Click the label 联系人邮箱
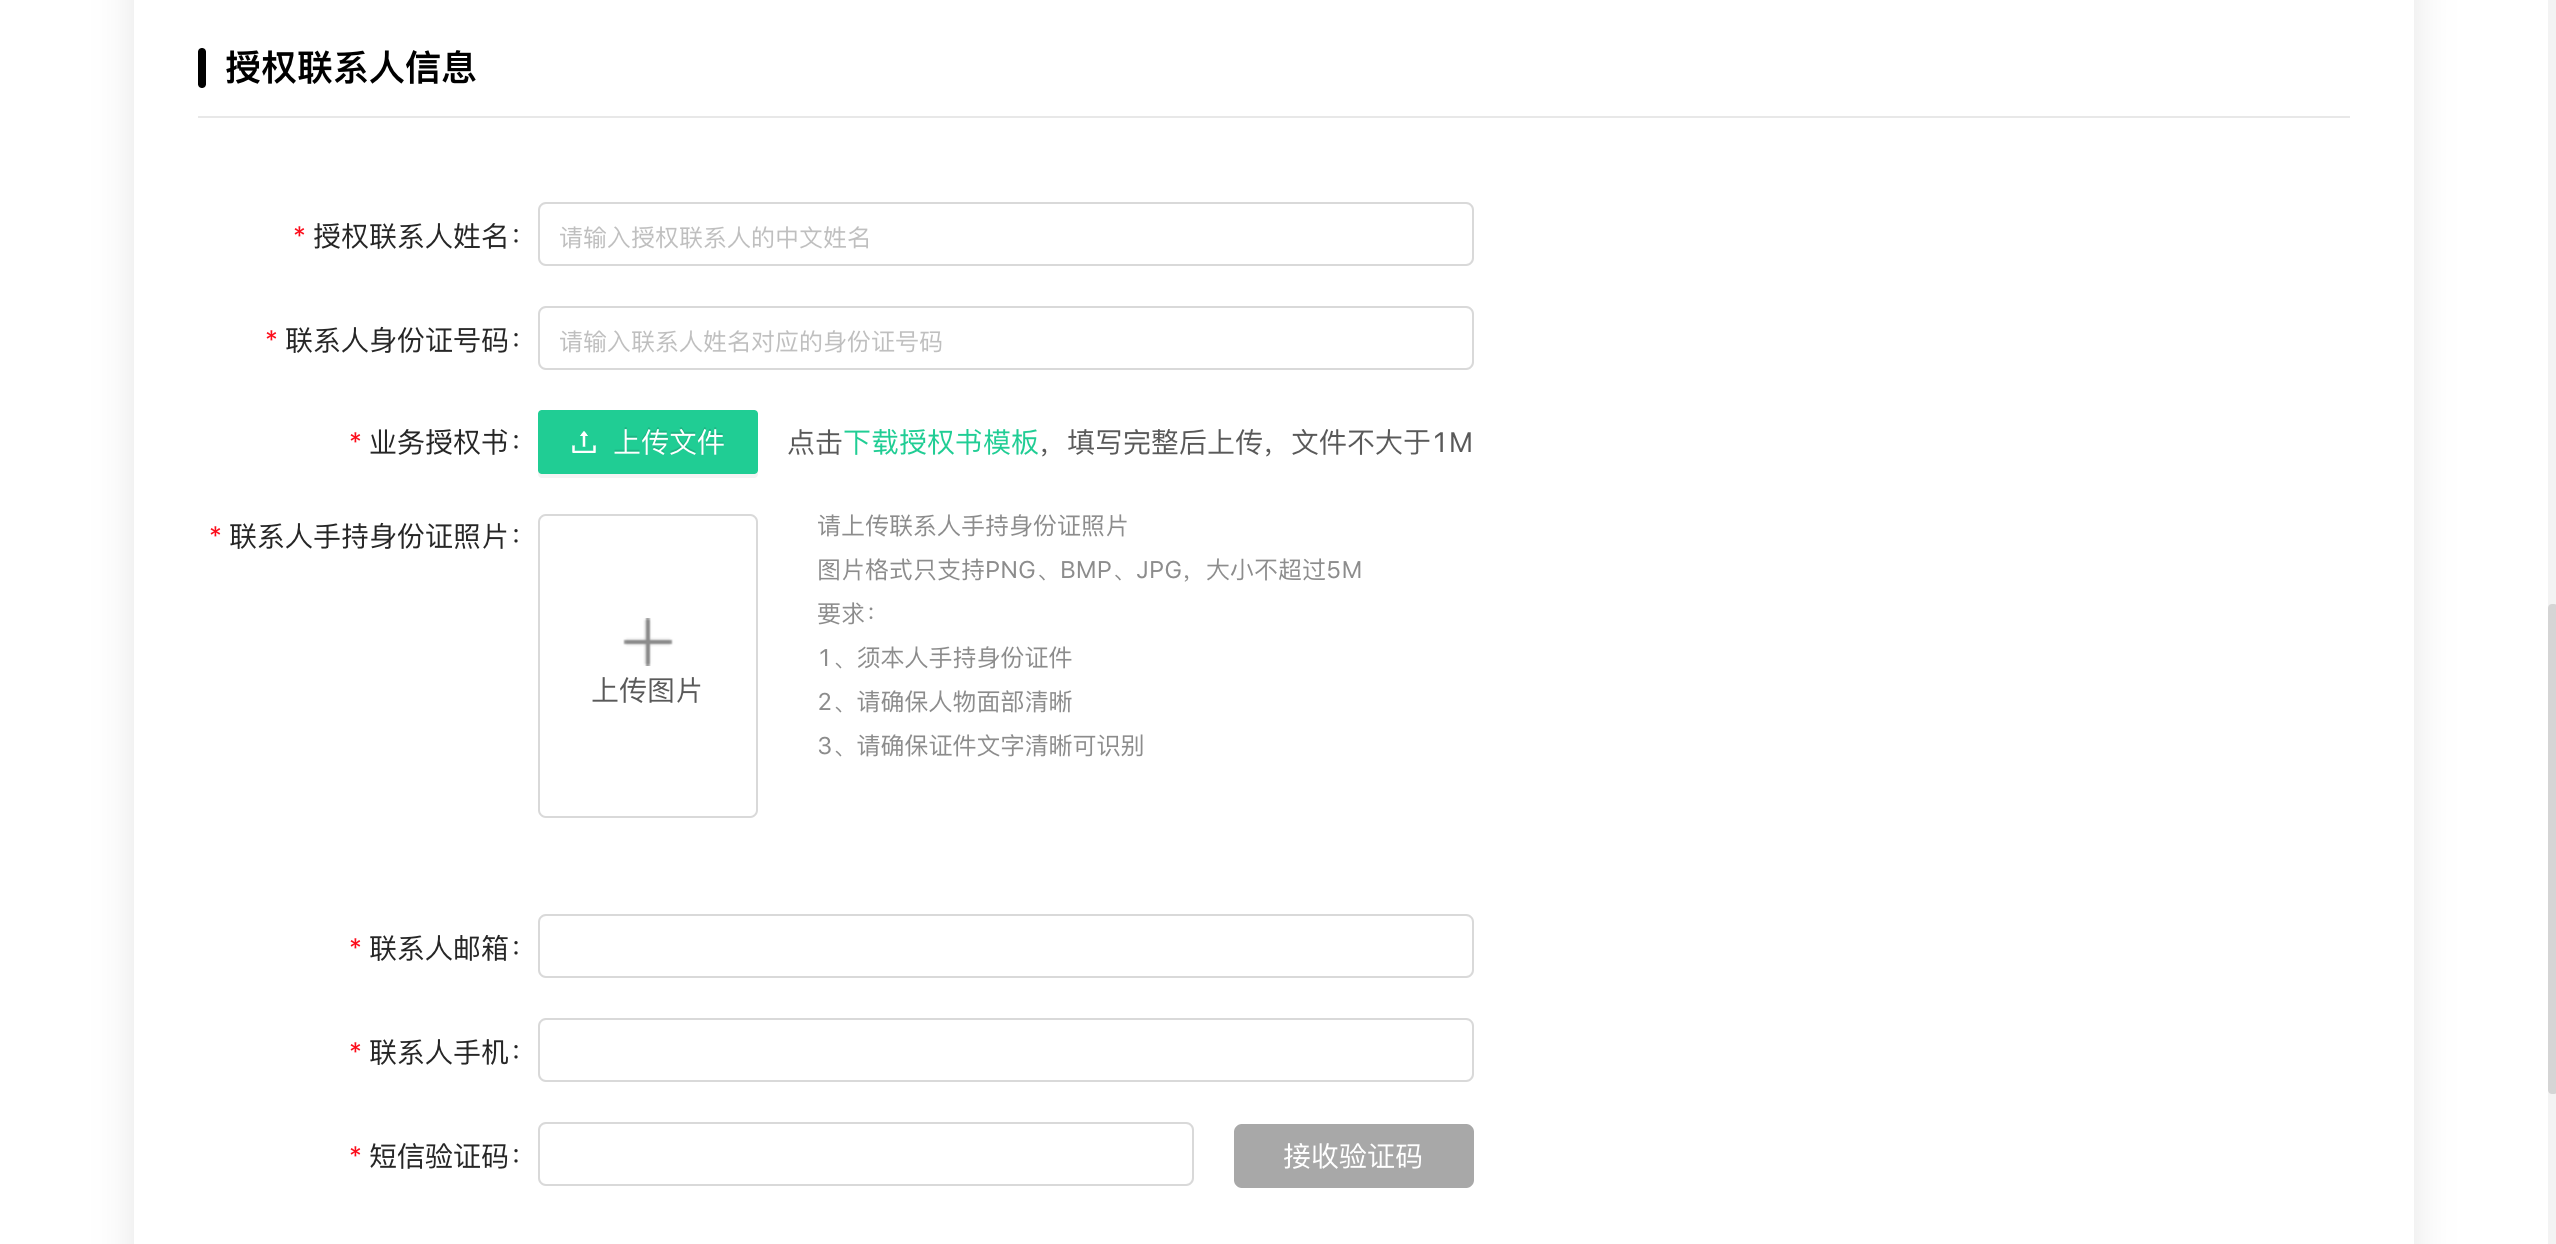Viewport: 2556px width, 1244px height. click(x=439, y=948)
